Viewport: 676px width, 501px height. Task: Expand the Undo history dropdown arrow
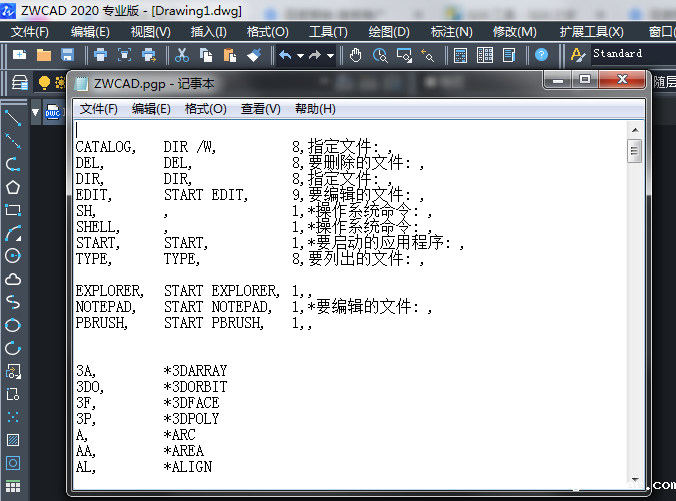click(x=300, y=55)
